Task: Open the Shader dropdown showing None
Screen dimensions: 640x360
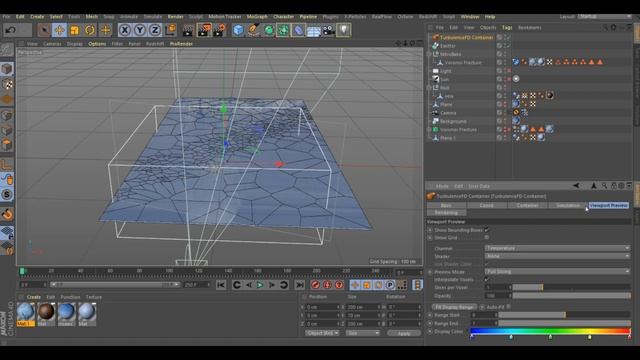Action: (x=557, y=256)
